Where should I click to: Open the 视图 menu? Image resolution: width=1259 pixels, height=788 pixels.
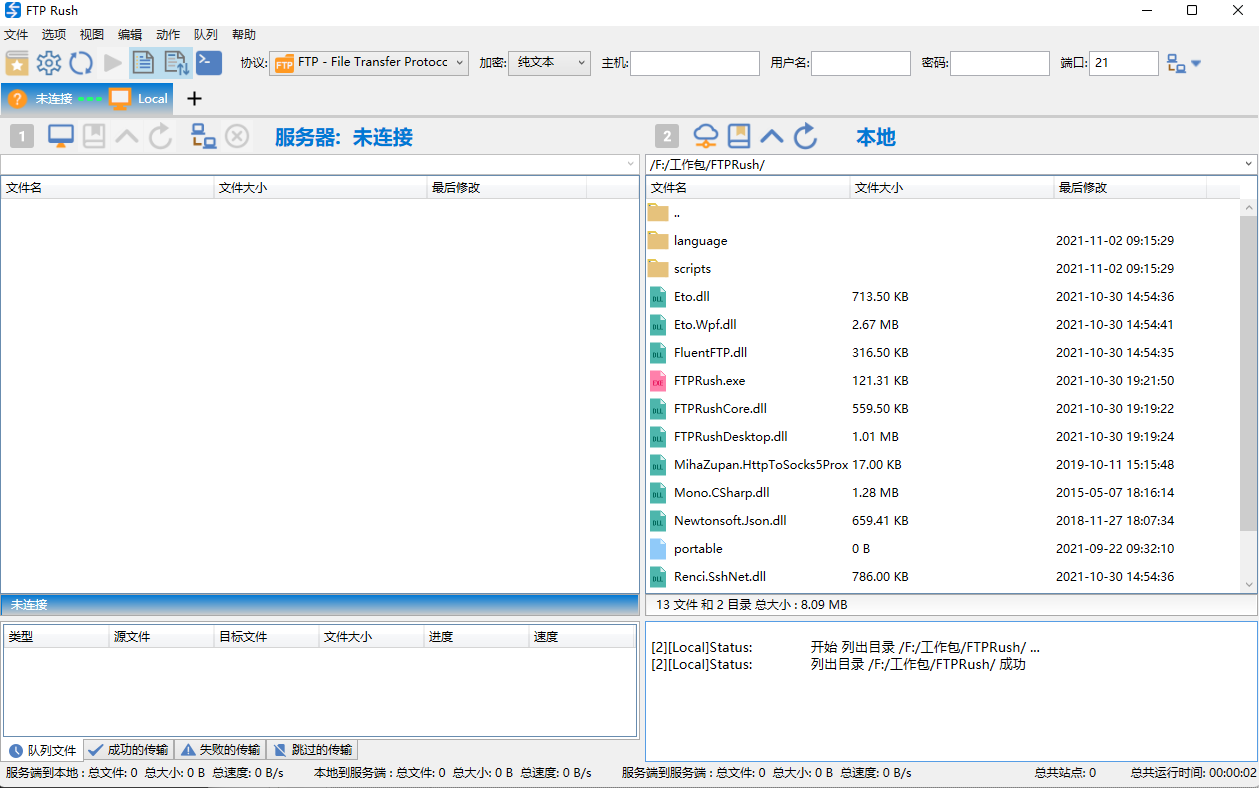[x=92, y=34]
